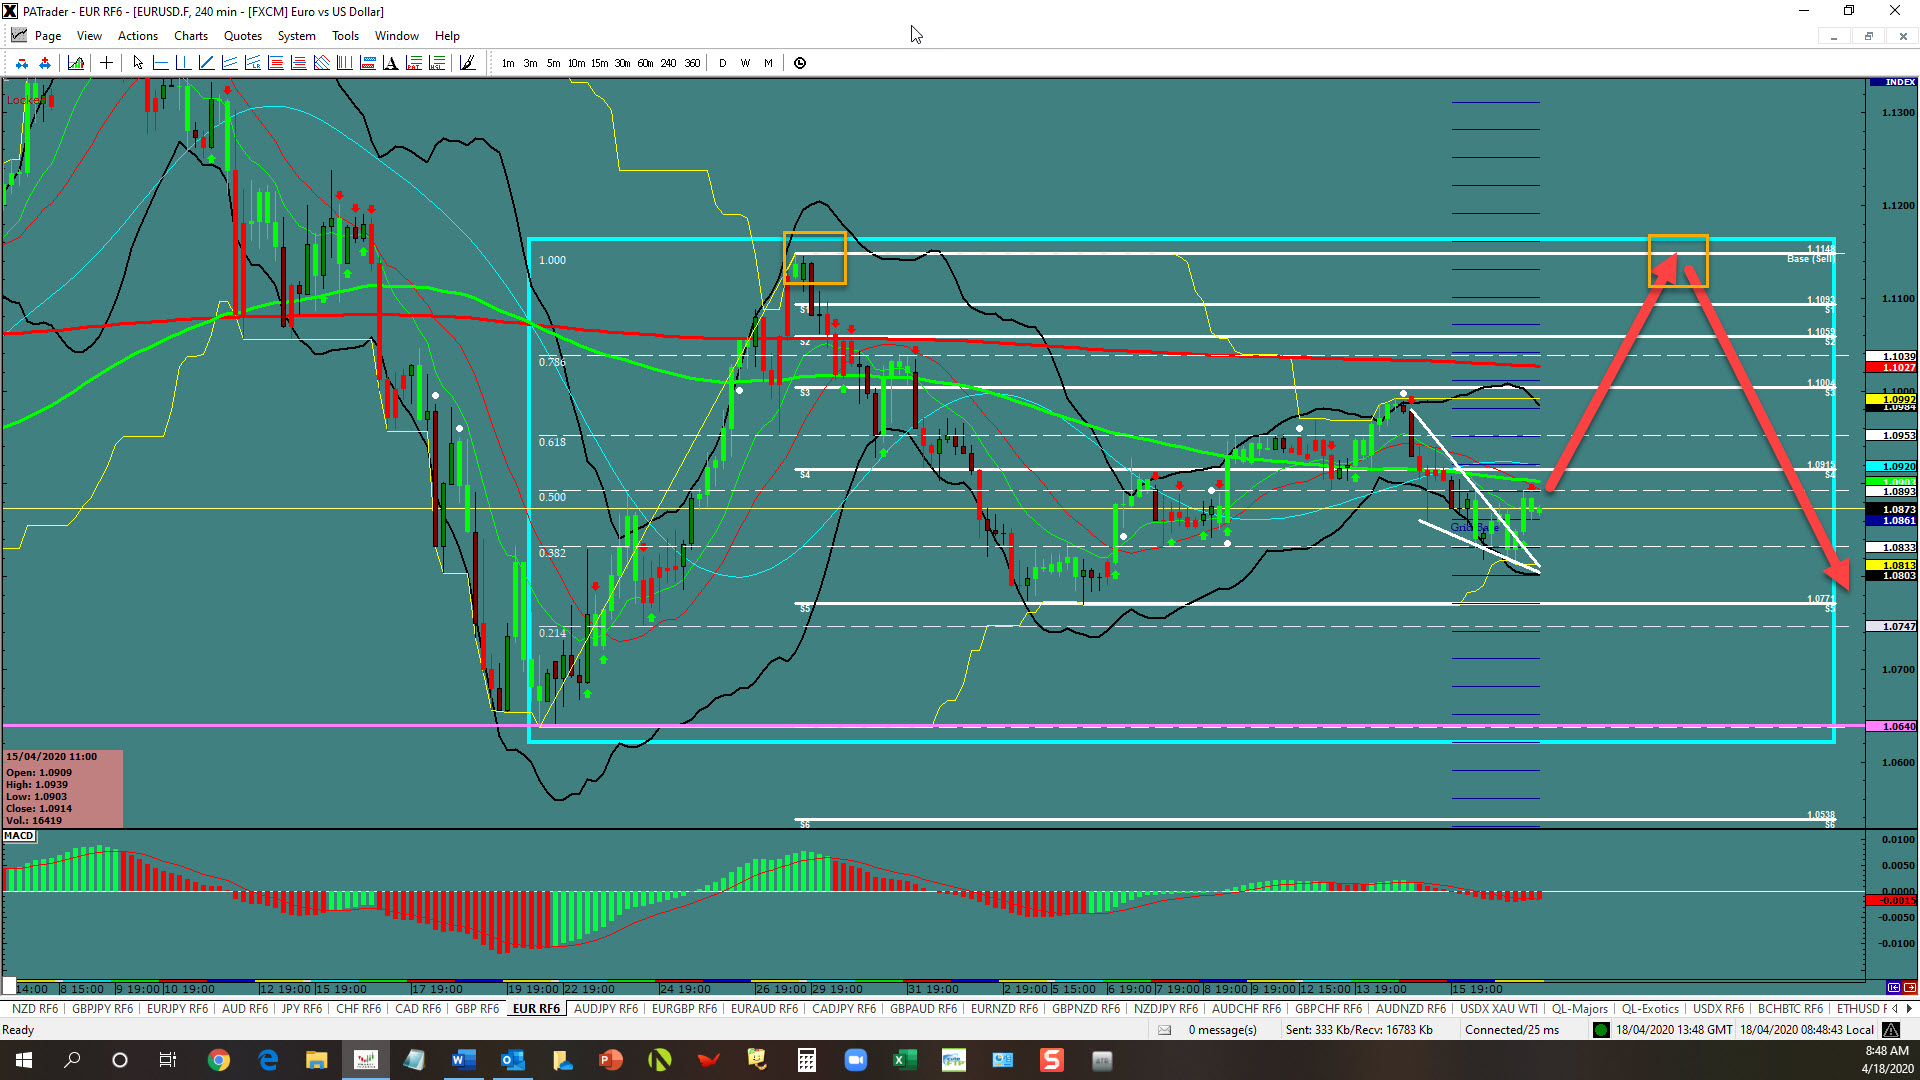
Task: Click the warning triangle icon in status bar
Action: pos(1891,1030)
